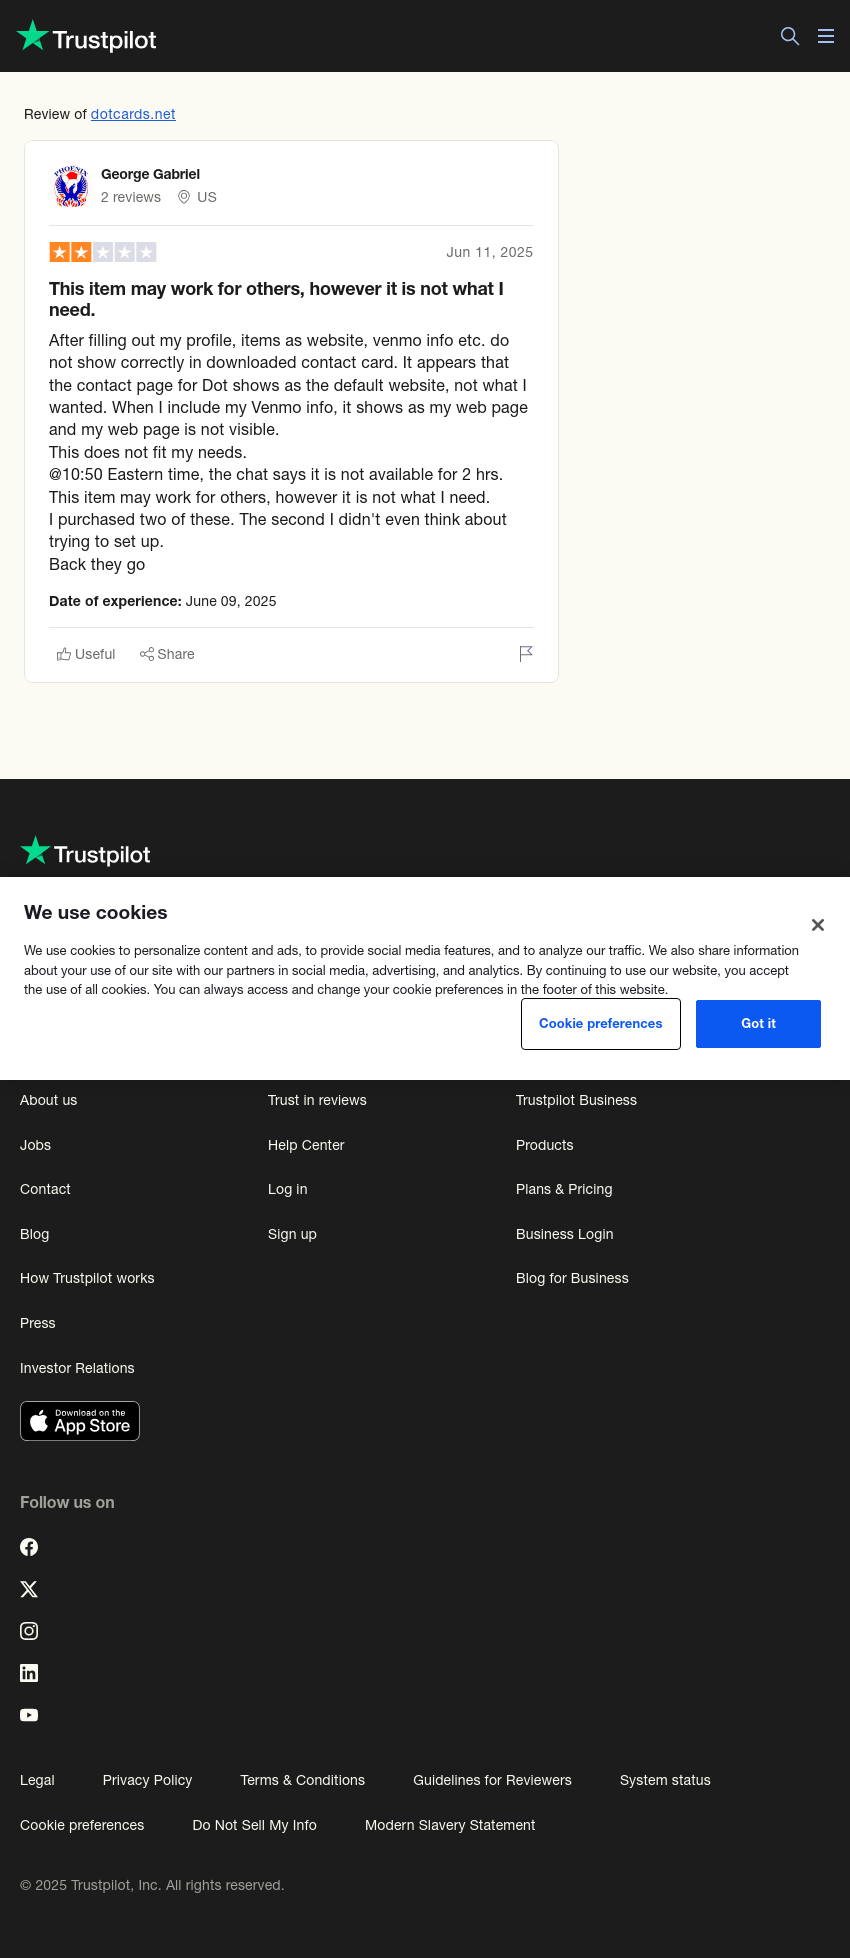Open Trustpilot's Facebook page icon

tap(29, 1547)
